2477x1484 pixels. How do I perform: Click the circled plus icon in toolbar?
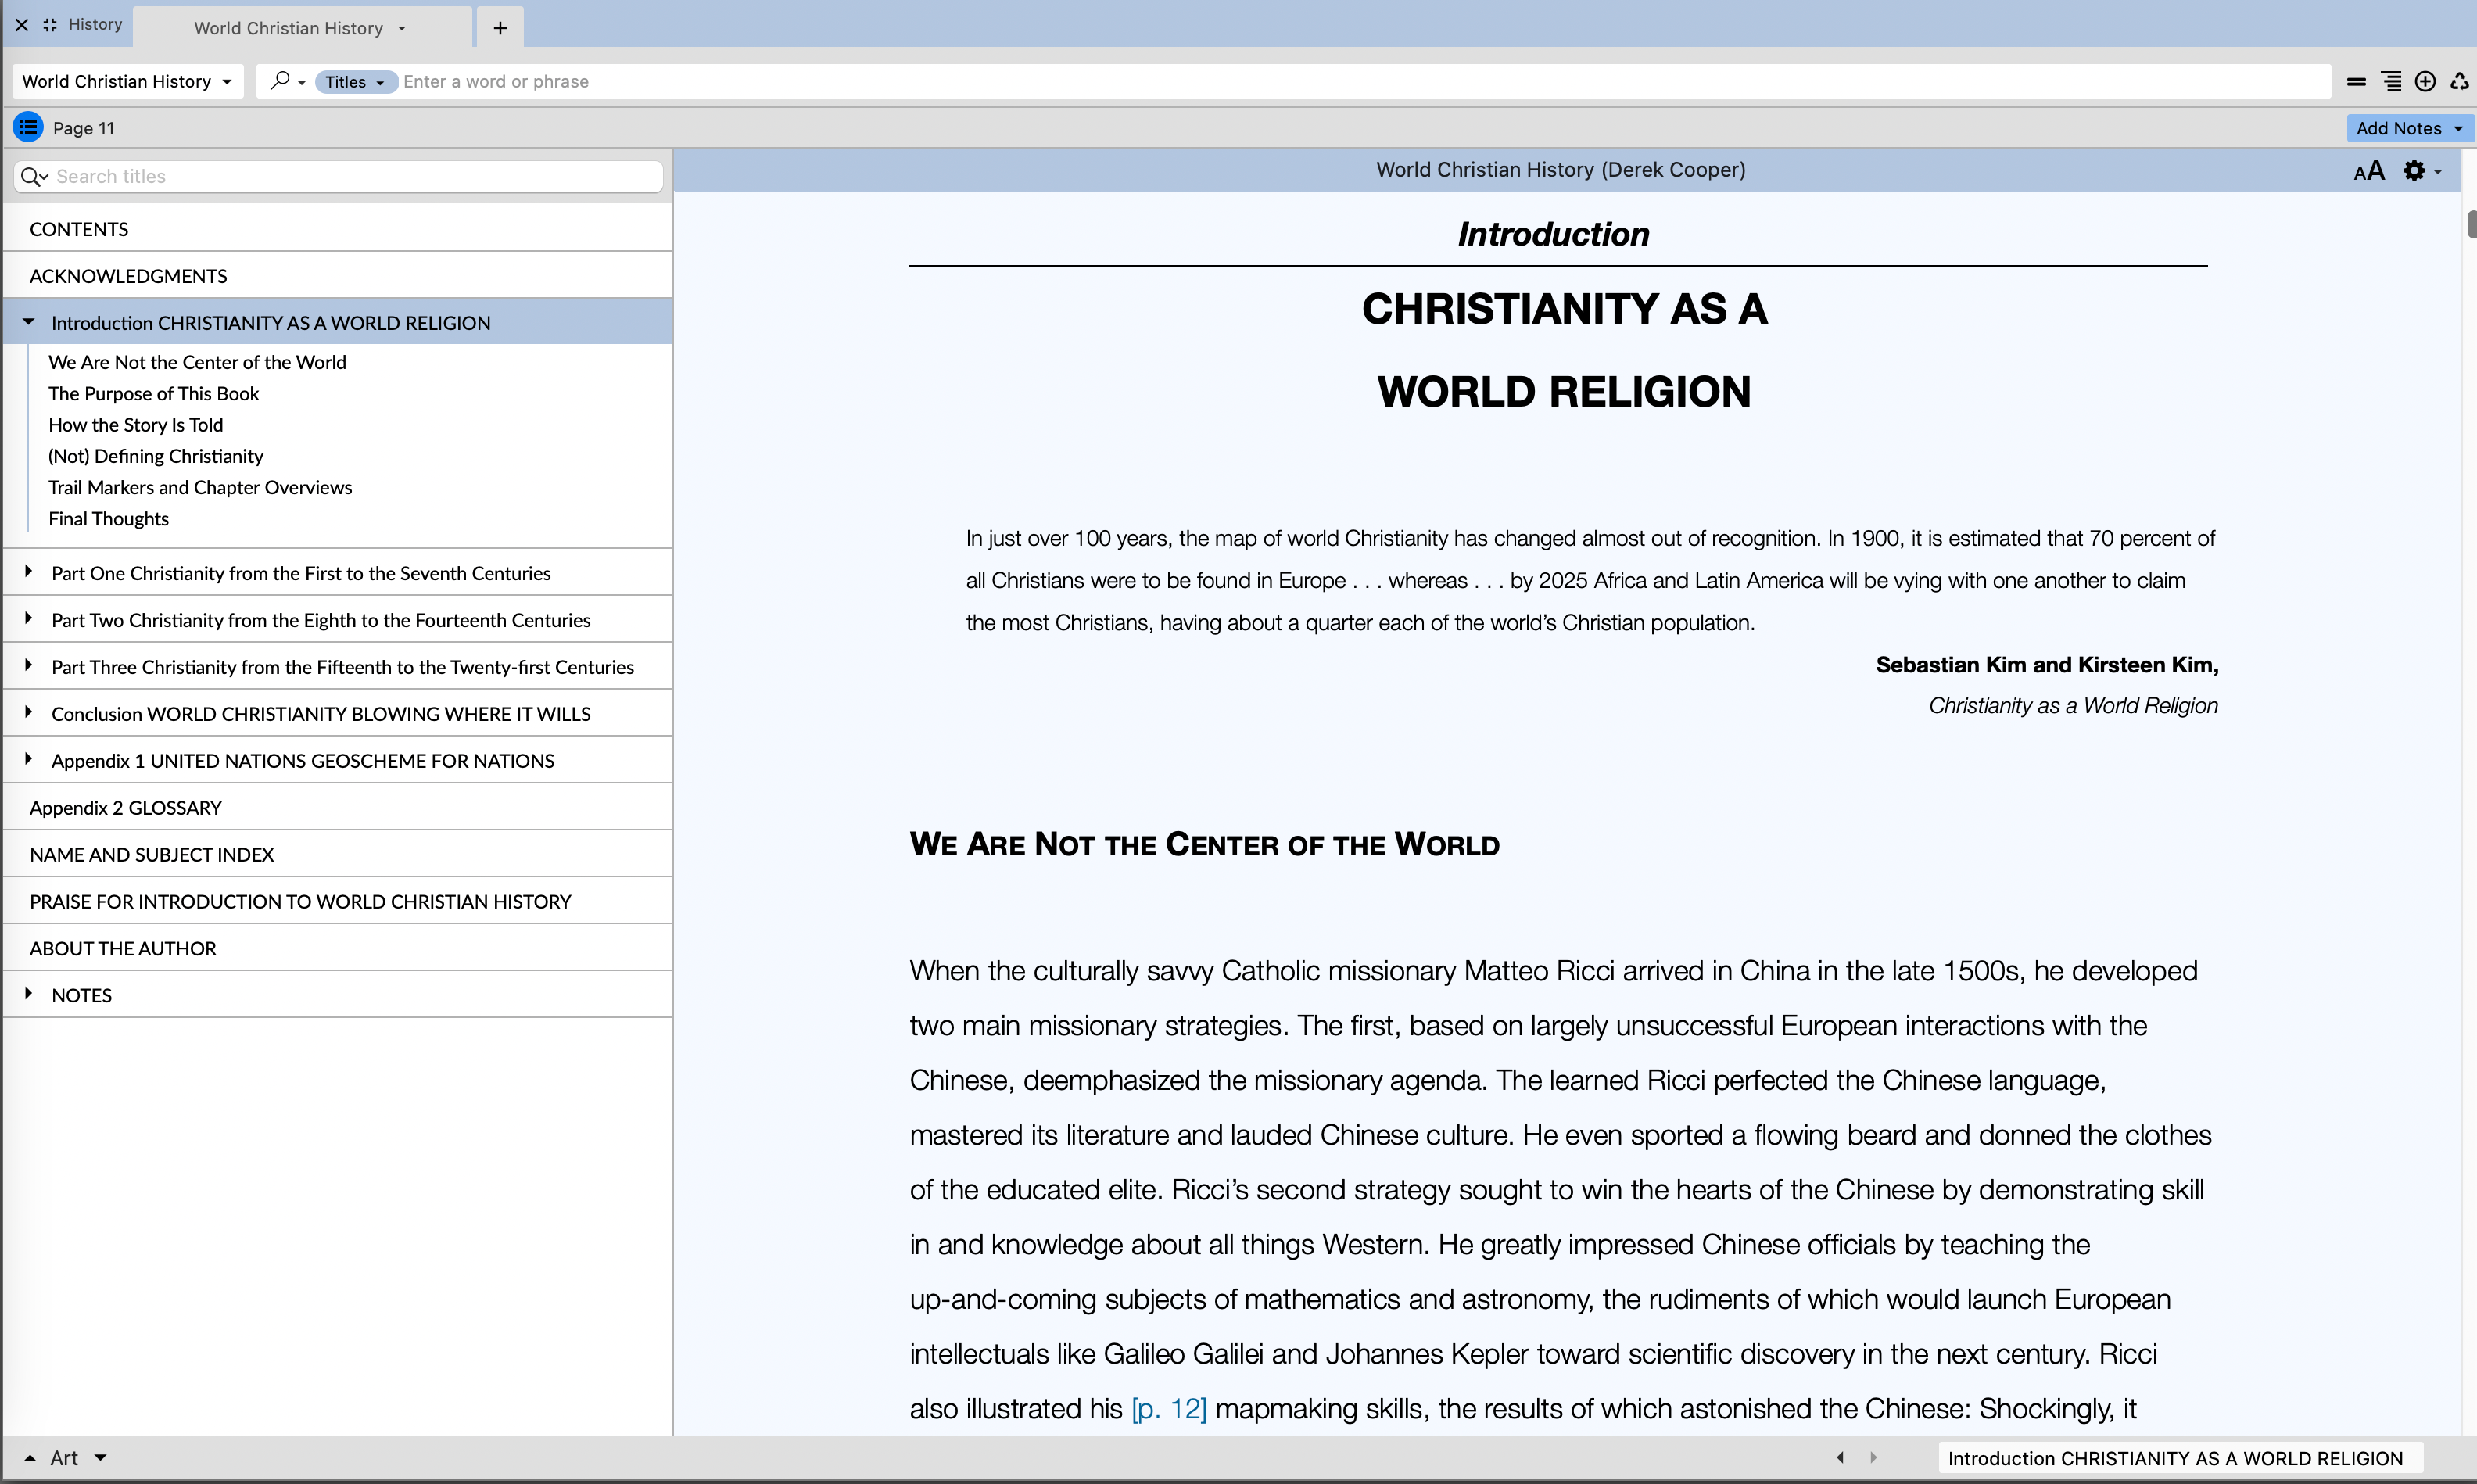(x=2425, y=82)
